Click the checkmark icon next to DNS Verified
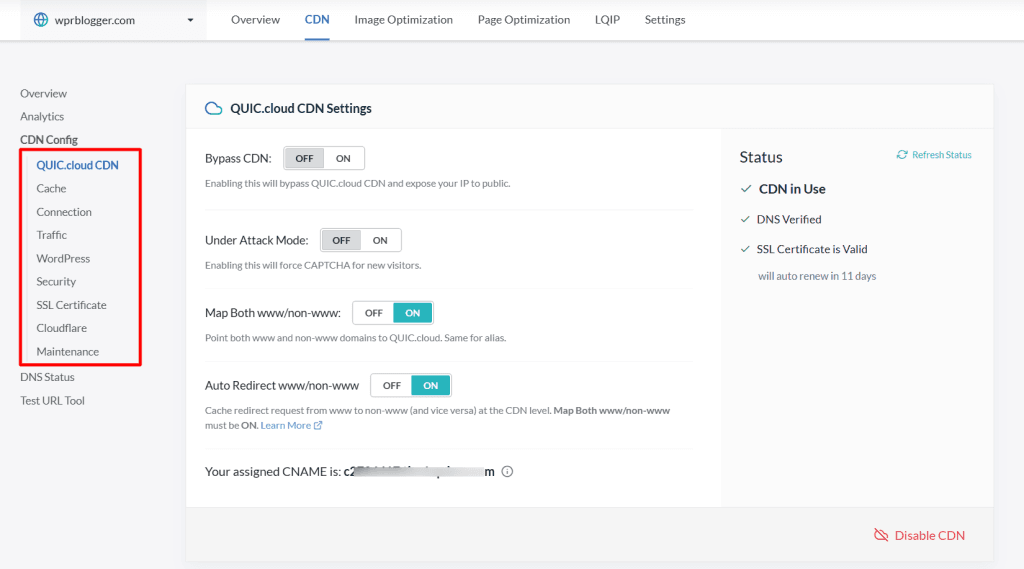Screen dimensions: 1024x569 point(745,219)
